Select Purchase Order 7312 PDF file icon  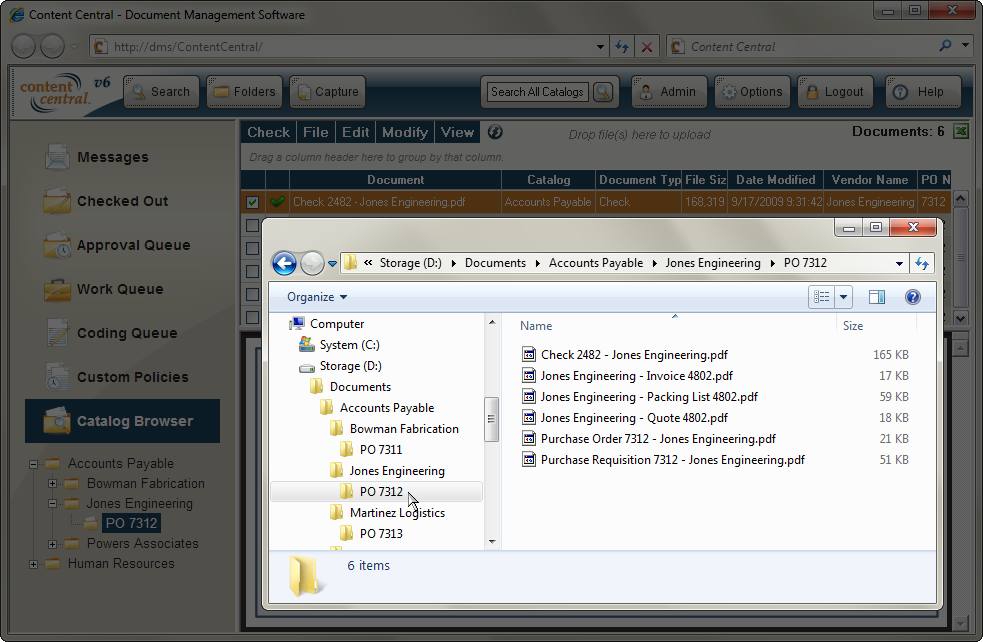tap(529, 438)
